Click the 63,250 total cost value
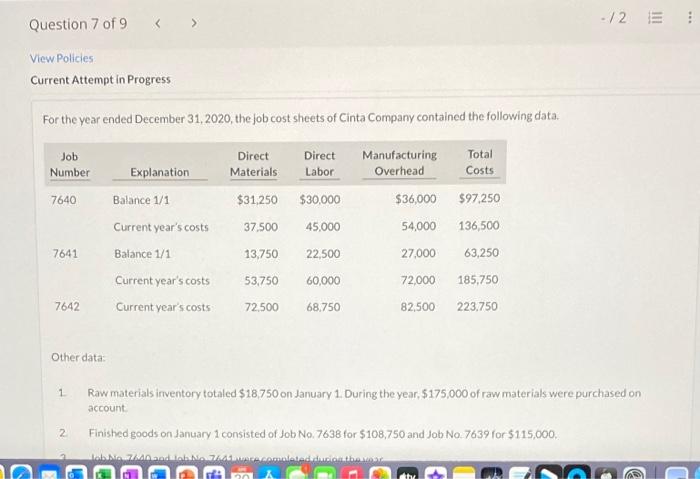The width and height of the screenshot is (700, 479). [481, 253]
